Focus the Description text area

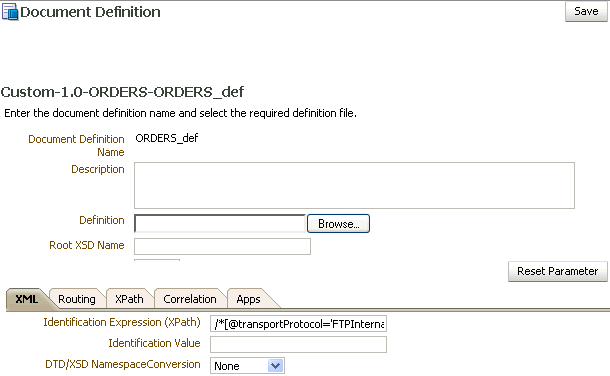tap(354, 185)
